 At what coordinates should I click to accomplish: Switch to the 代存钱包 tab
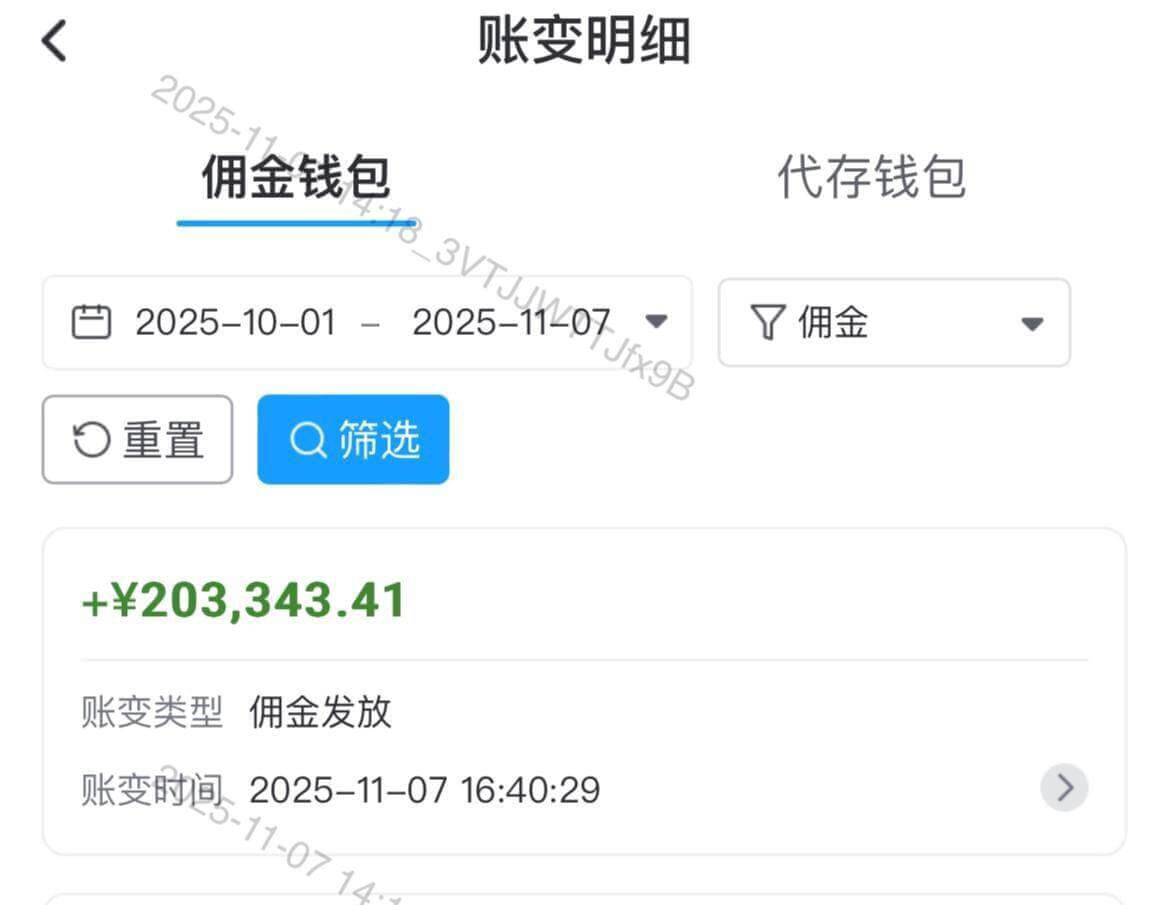coord(870,175)
